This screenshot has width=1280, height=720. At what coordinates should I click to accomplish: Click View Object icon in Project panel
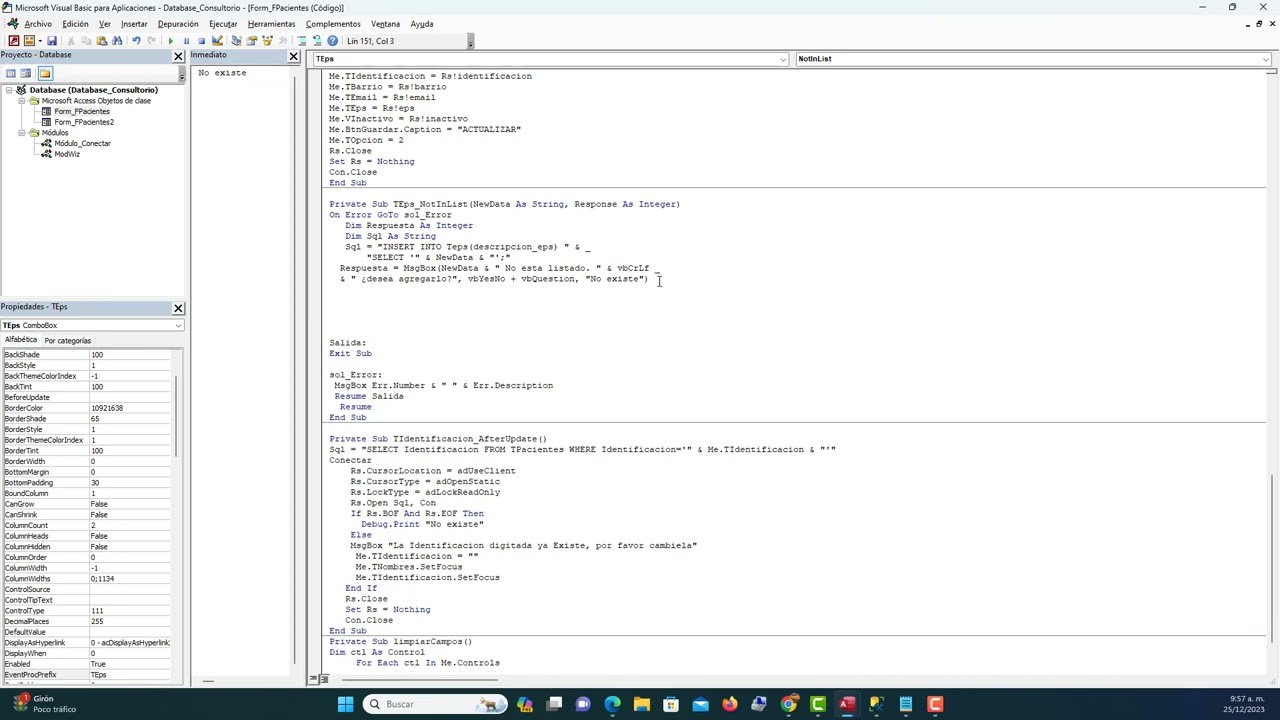(27, 73)
